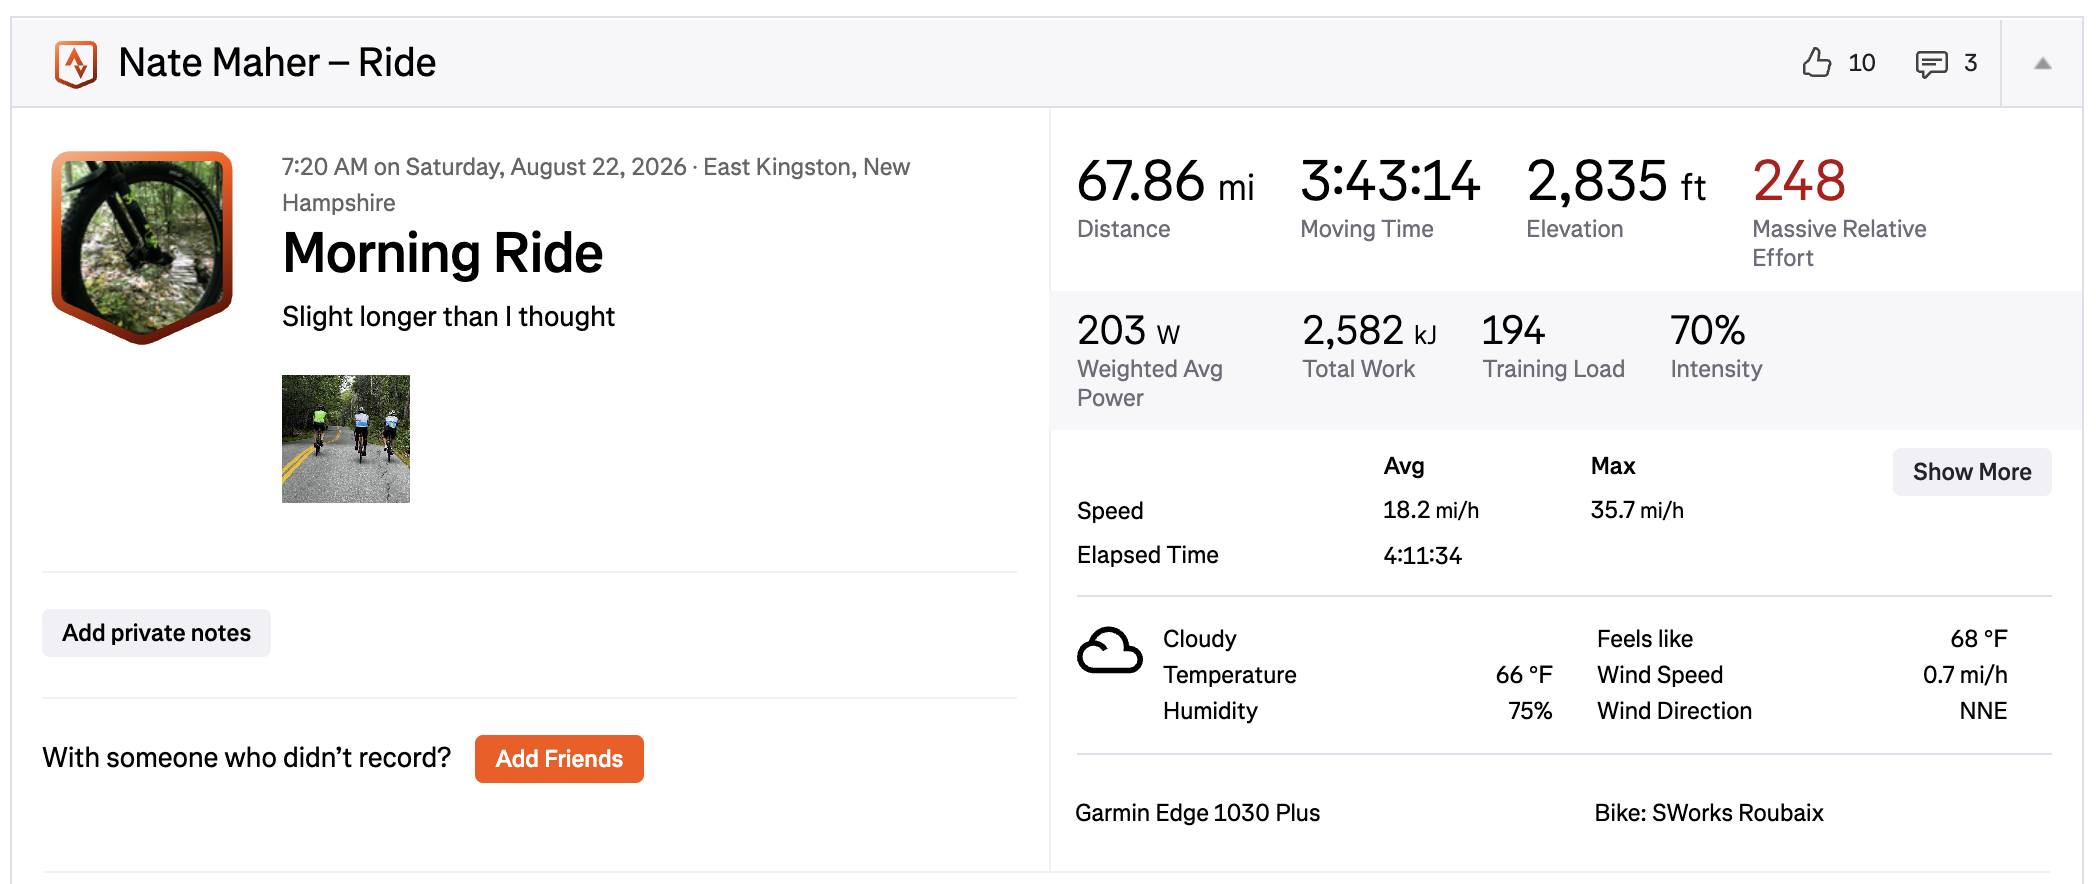Collapse the activity card with the arrow
Viewport: 2096px width, 884px height.
[2042, 63]
